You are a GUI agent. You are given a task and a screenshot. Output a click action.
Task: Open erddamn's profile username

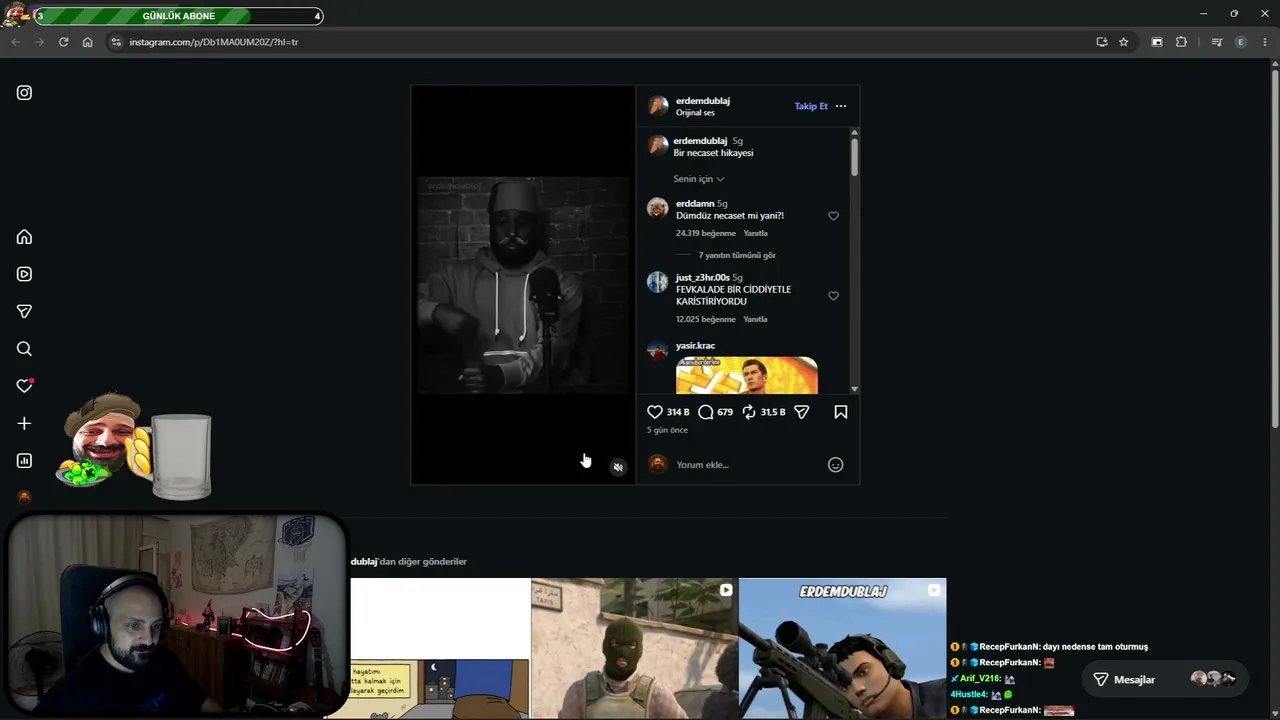coord(695,204)
